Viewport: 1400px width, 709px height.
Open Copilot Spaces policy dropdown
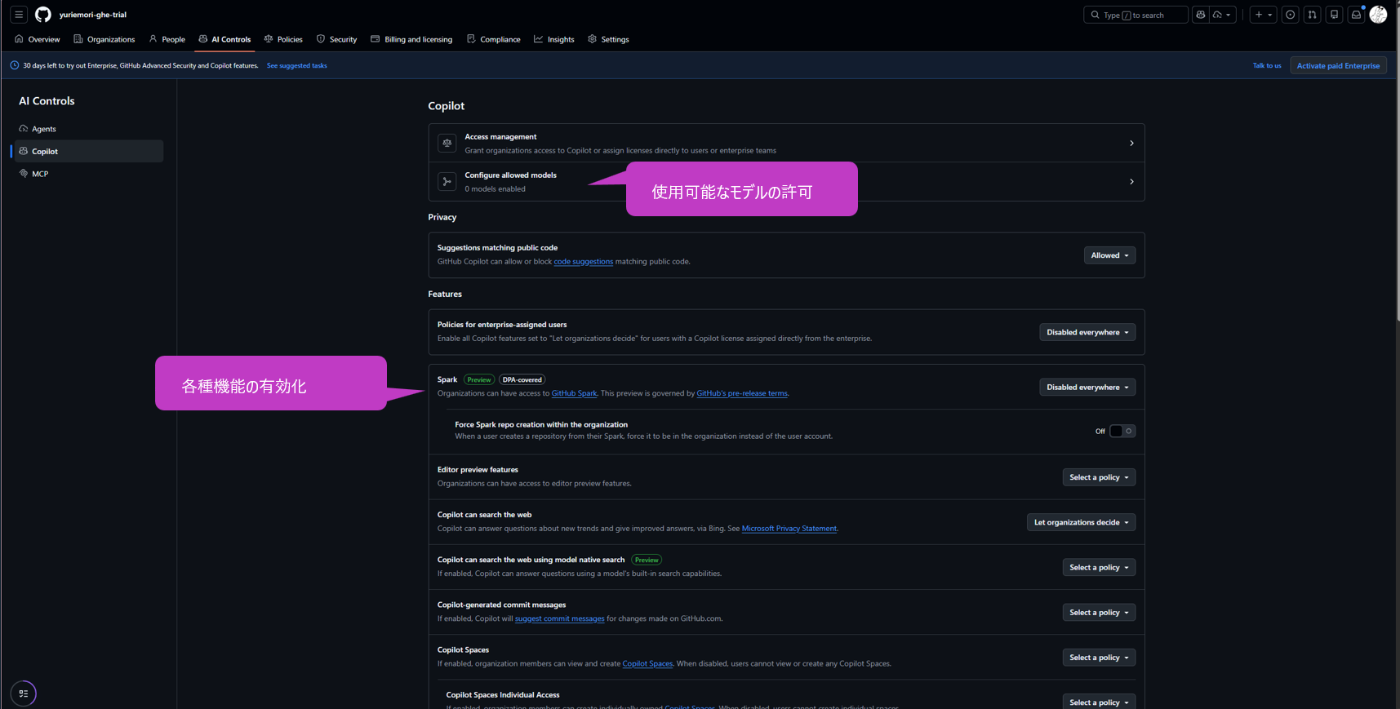coord(1099,657)
